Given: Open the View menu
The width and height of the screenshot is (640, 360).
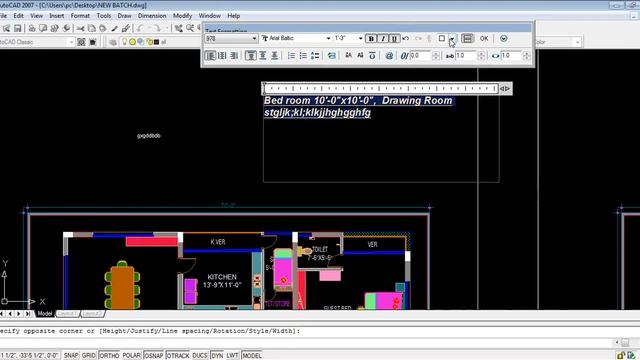Looking at the screenshot, I should tap(36, 16).
